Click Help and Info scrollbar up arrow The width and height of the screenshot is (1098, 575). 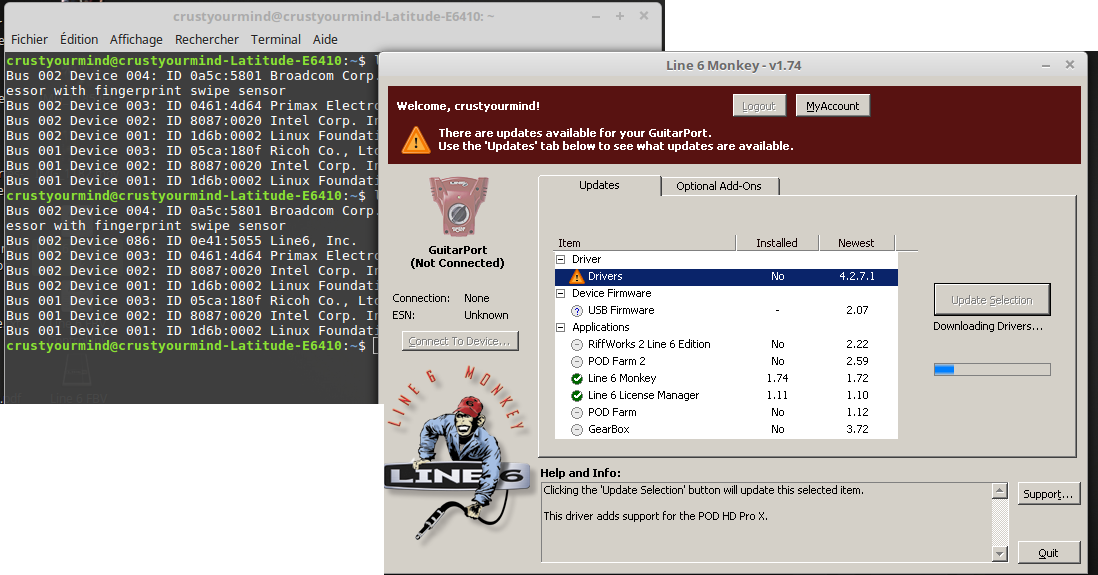[x=1000, y=491]
